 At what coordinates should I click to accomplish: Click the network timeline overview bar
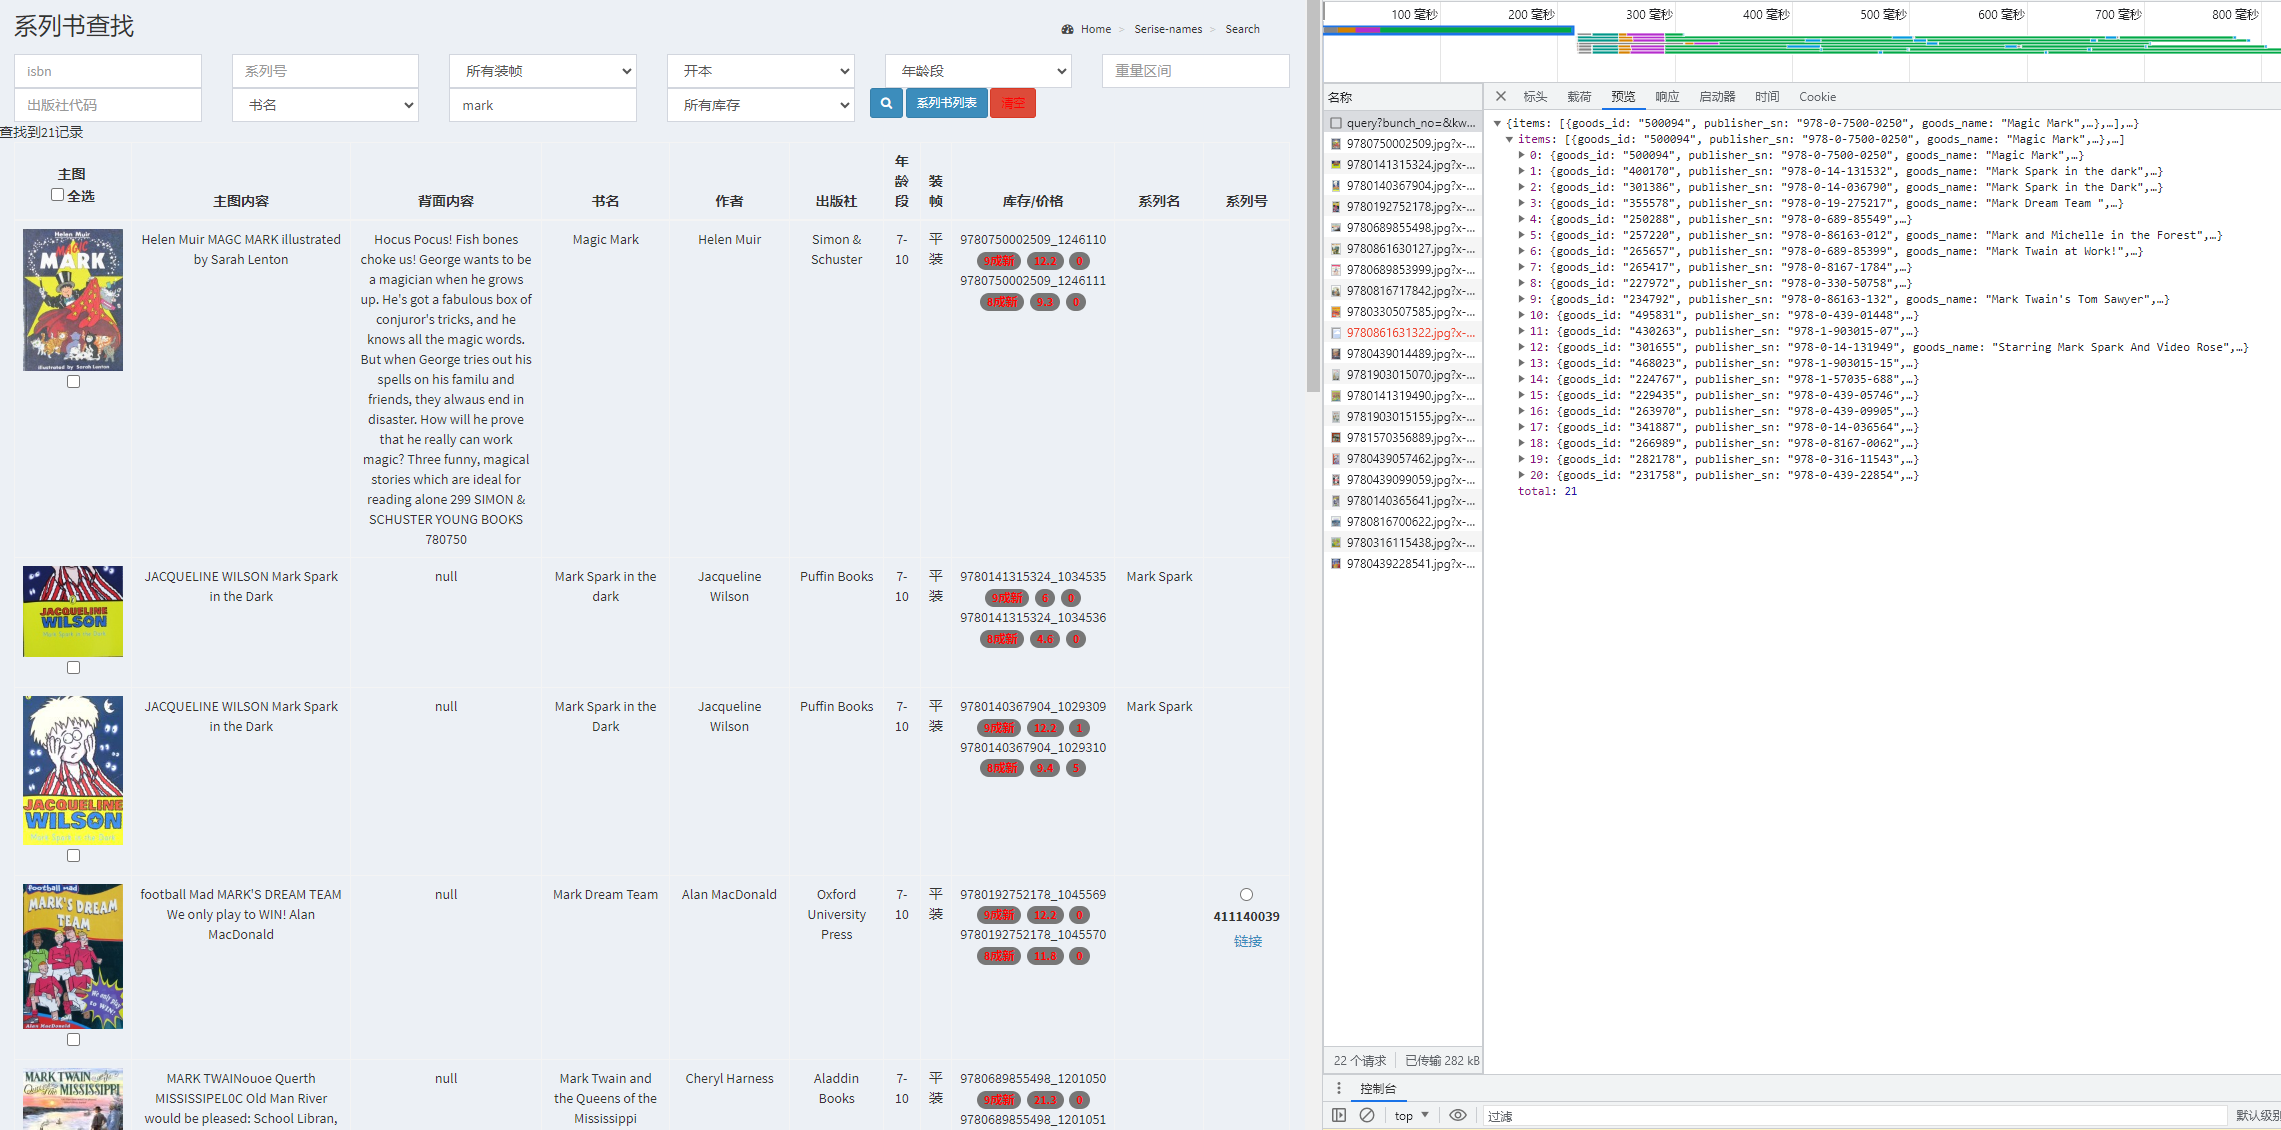pyautogui.click(x=1802, y=42)
